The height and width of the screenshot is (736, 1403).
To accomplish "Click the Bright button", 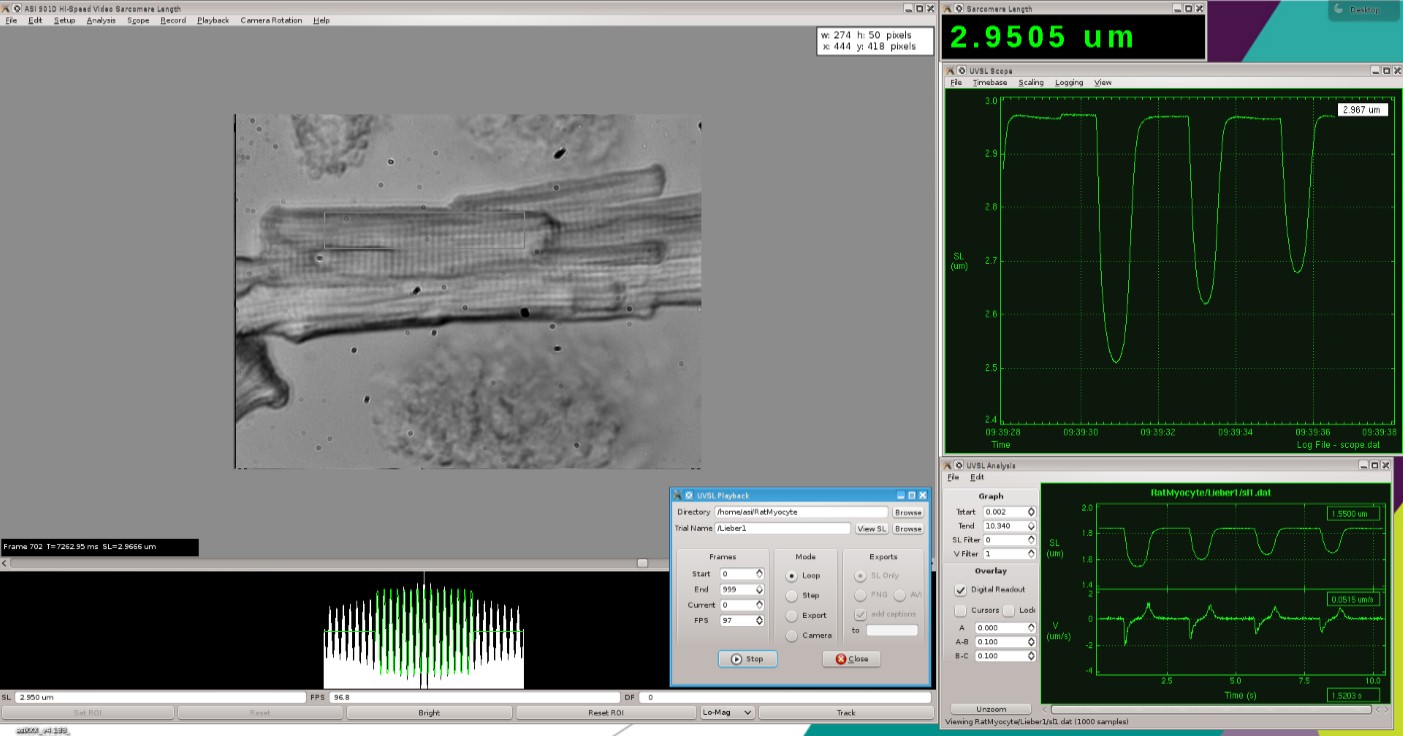I will pyautogui.click(x=429, y=713).
